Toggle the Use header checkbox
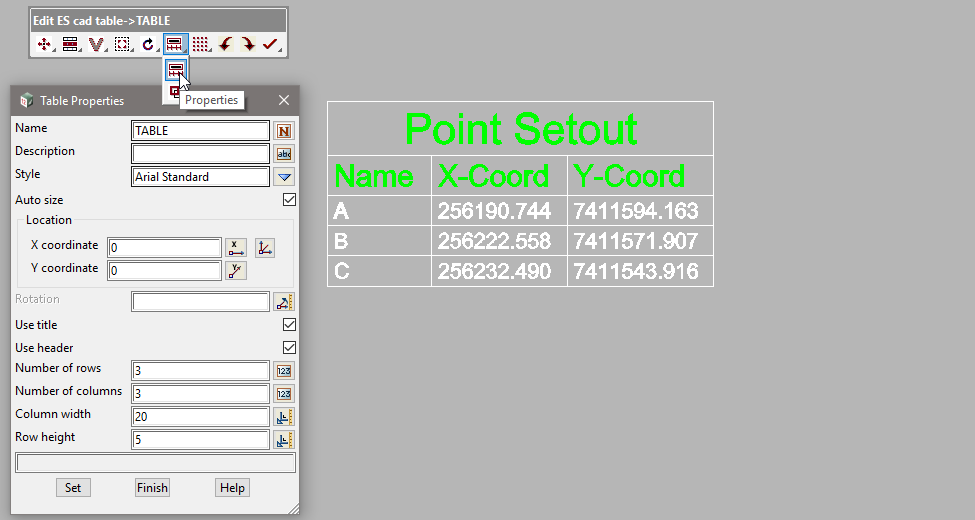 (x=289, y=348)
